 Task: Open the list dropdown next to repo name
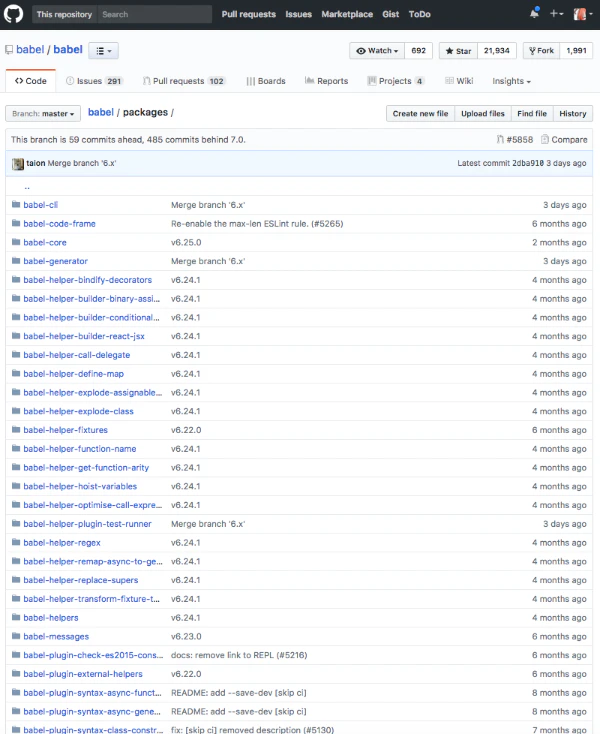pyautogui.click(x=103, y=51)
